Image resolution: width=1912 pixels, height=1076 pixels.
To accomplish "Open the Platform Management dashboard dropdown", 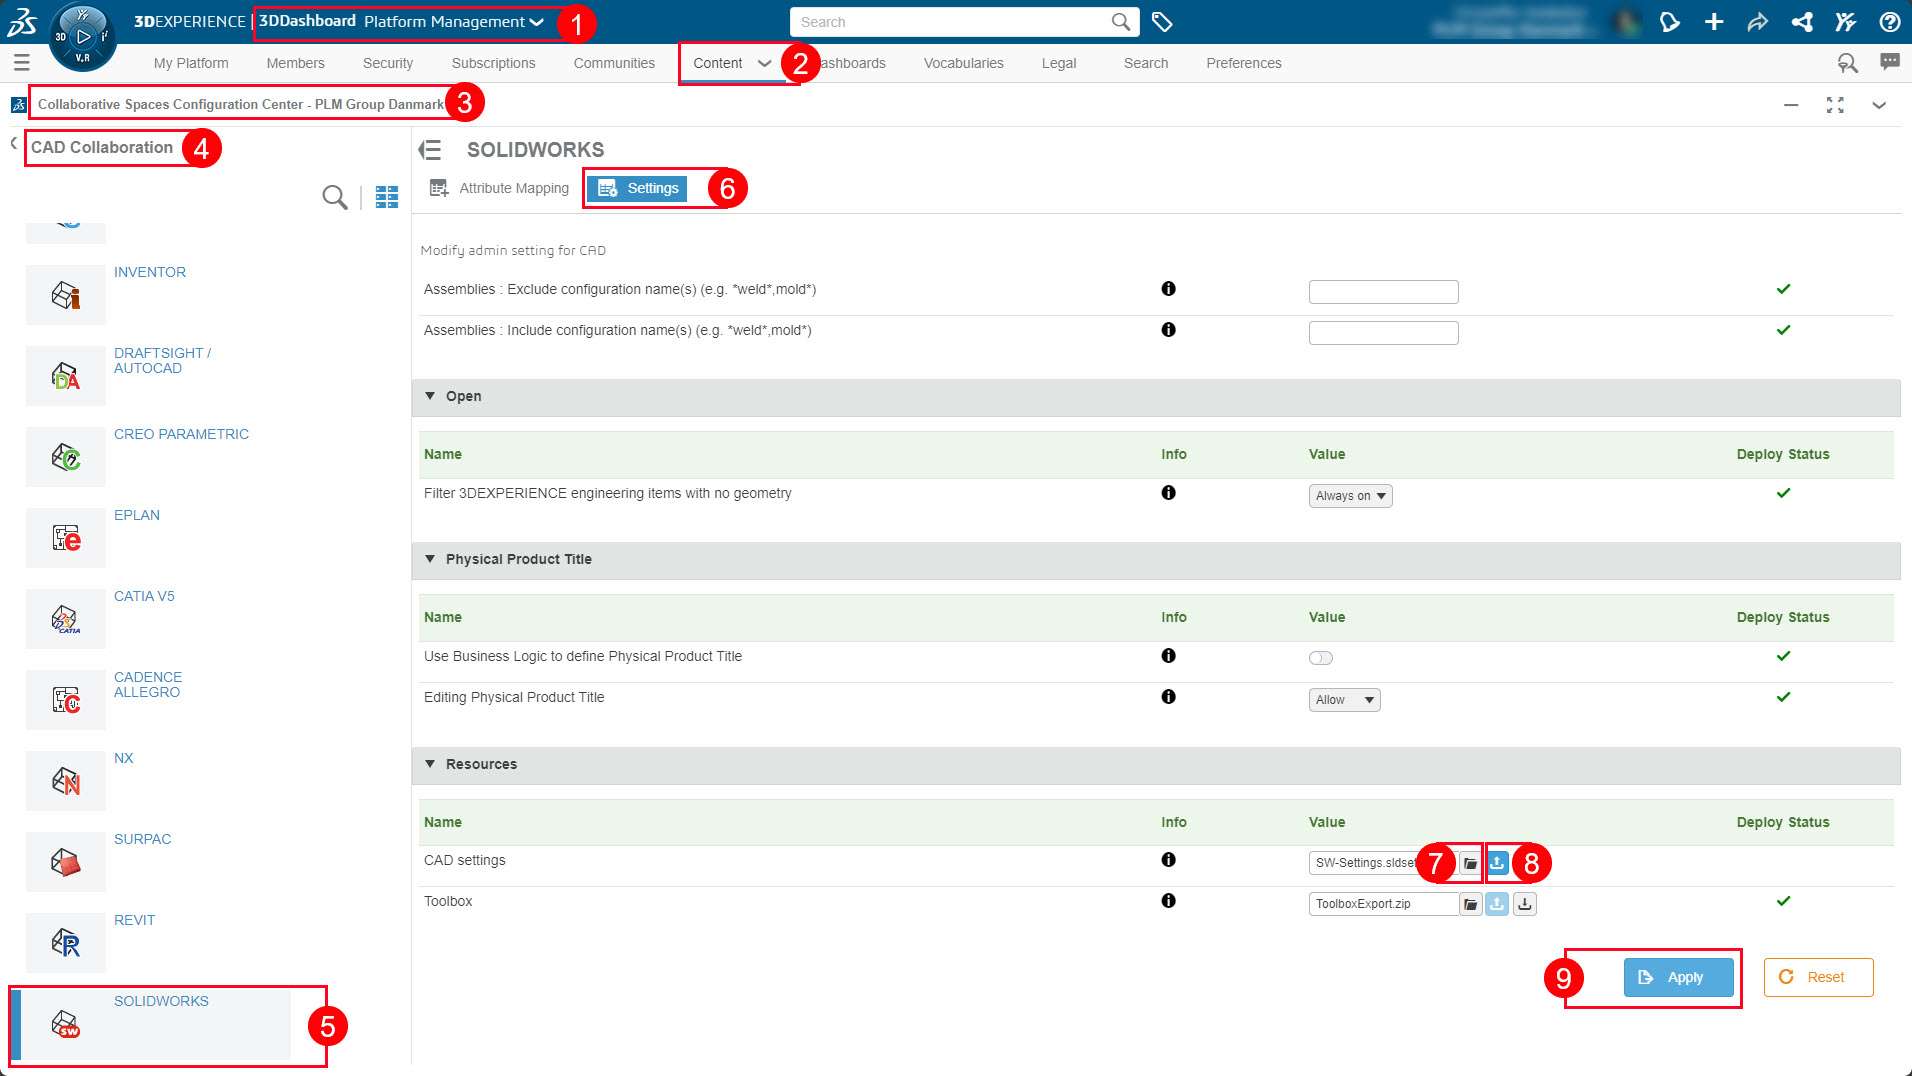I will (x=453, y=22).
